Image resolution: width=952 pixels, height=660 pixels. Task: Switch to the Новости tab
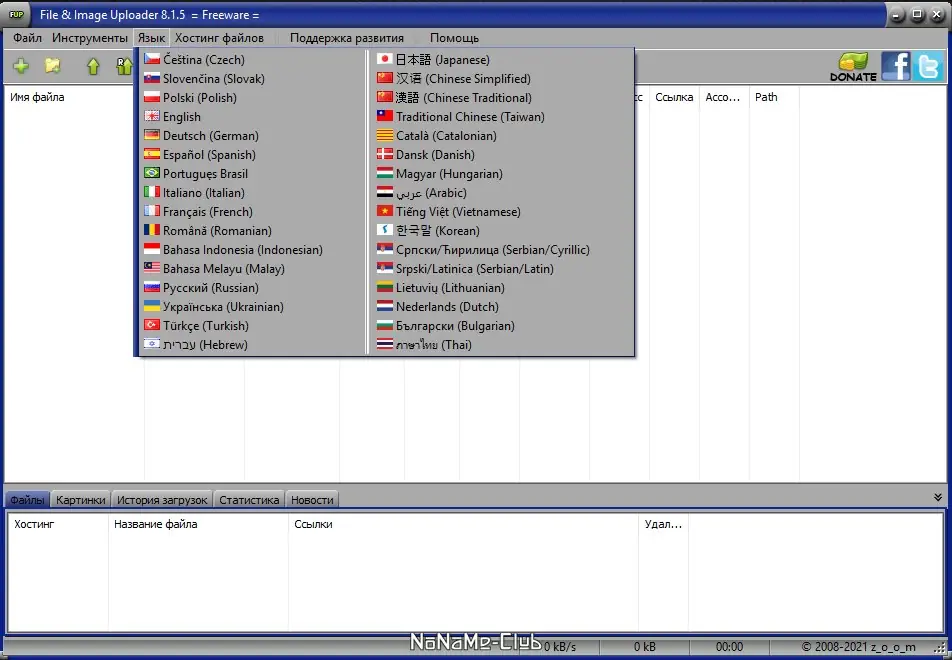point(312,500)
